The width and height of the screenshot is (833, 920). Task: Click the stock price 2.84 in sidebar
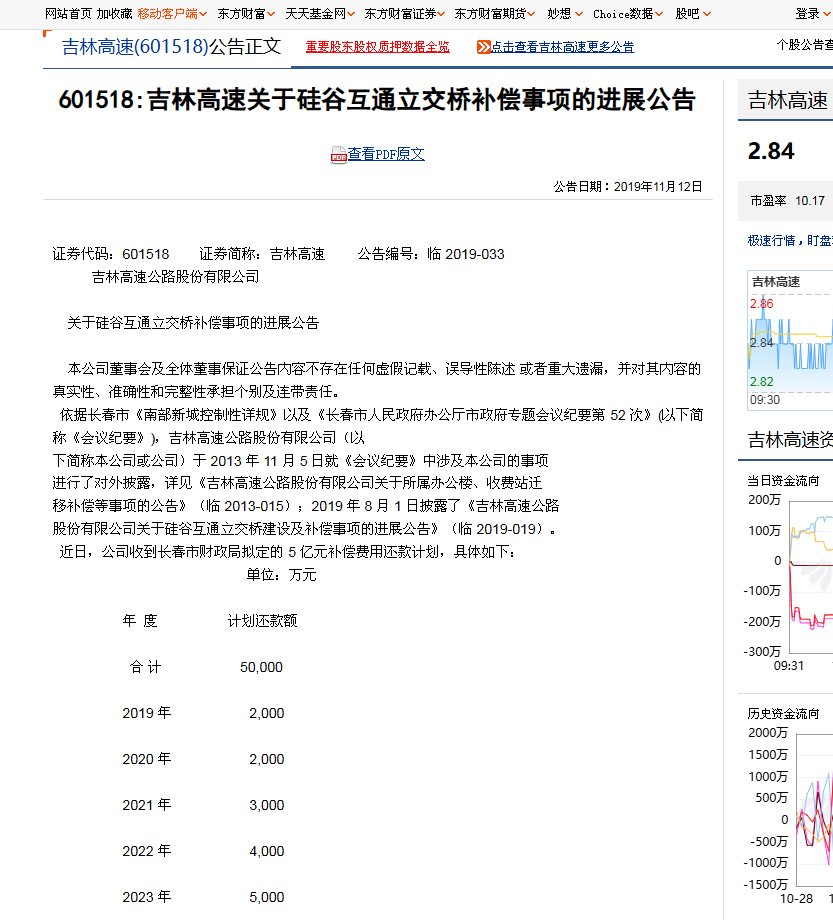click(x=771, y=151)
